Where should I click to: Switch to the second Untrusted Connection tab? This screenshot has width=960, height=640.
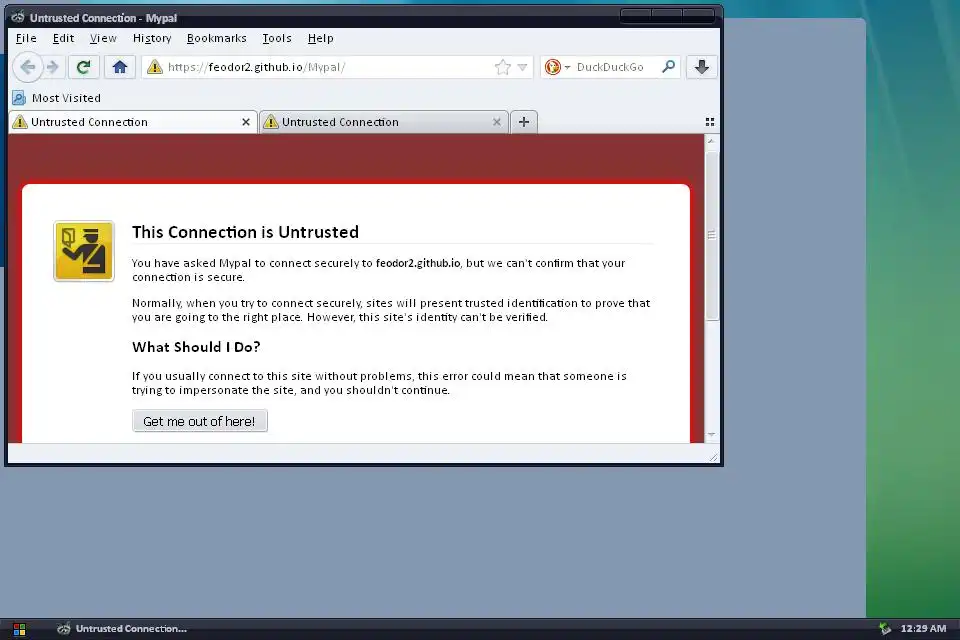(x=383, y=122)
